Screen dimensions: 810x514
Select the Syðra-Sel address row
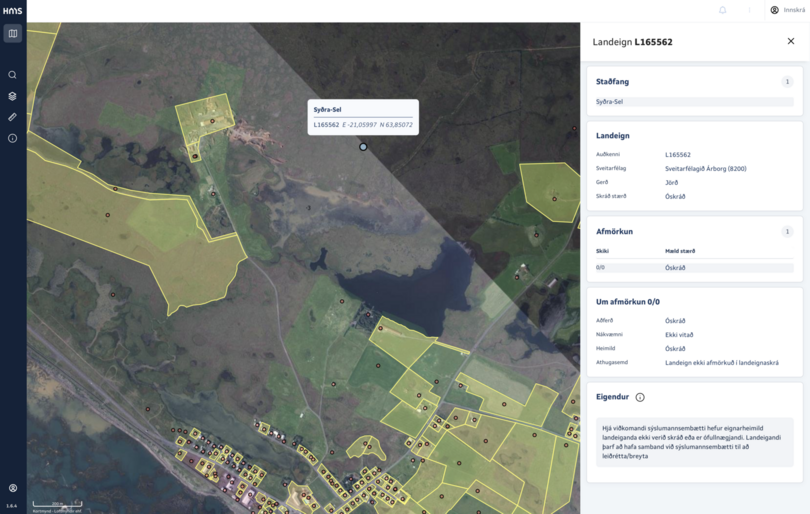(x=694, y=102)
